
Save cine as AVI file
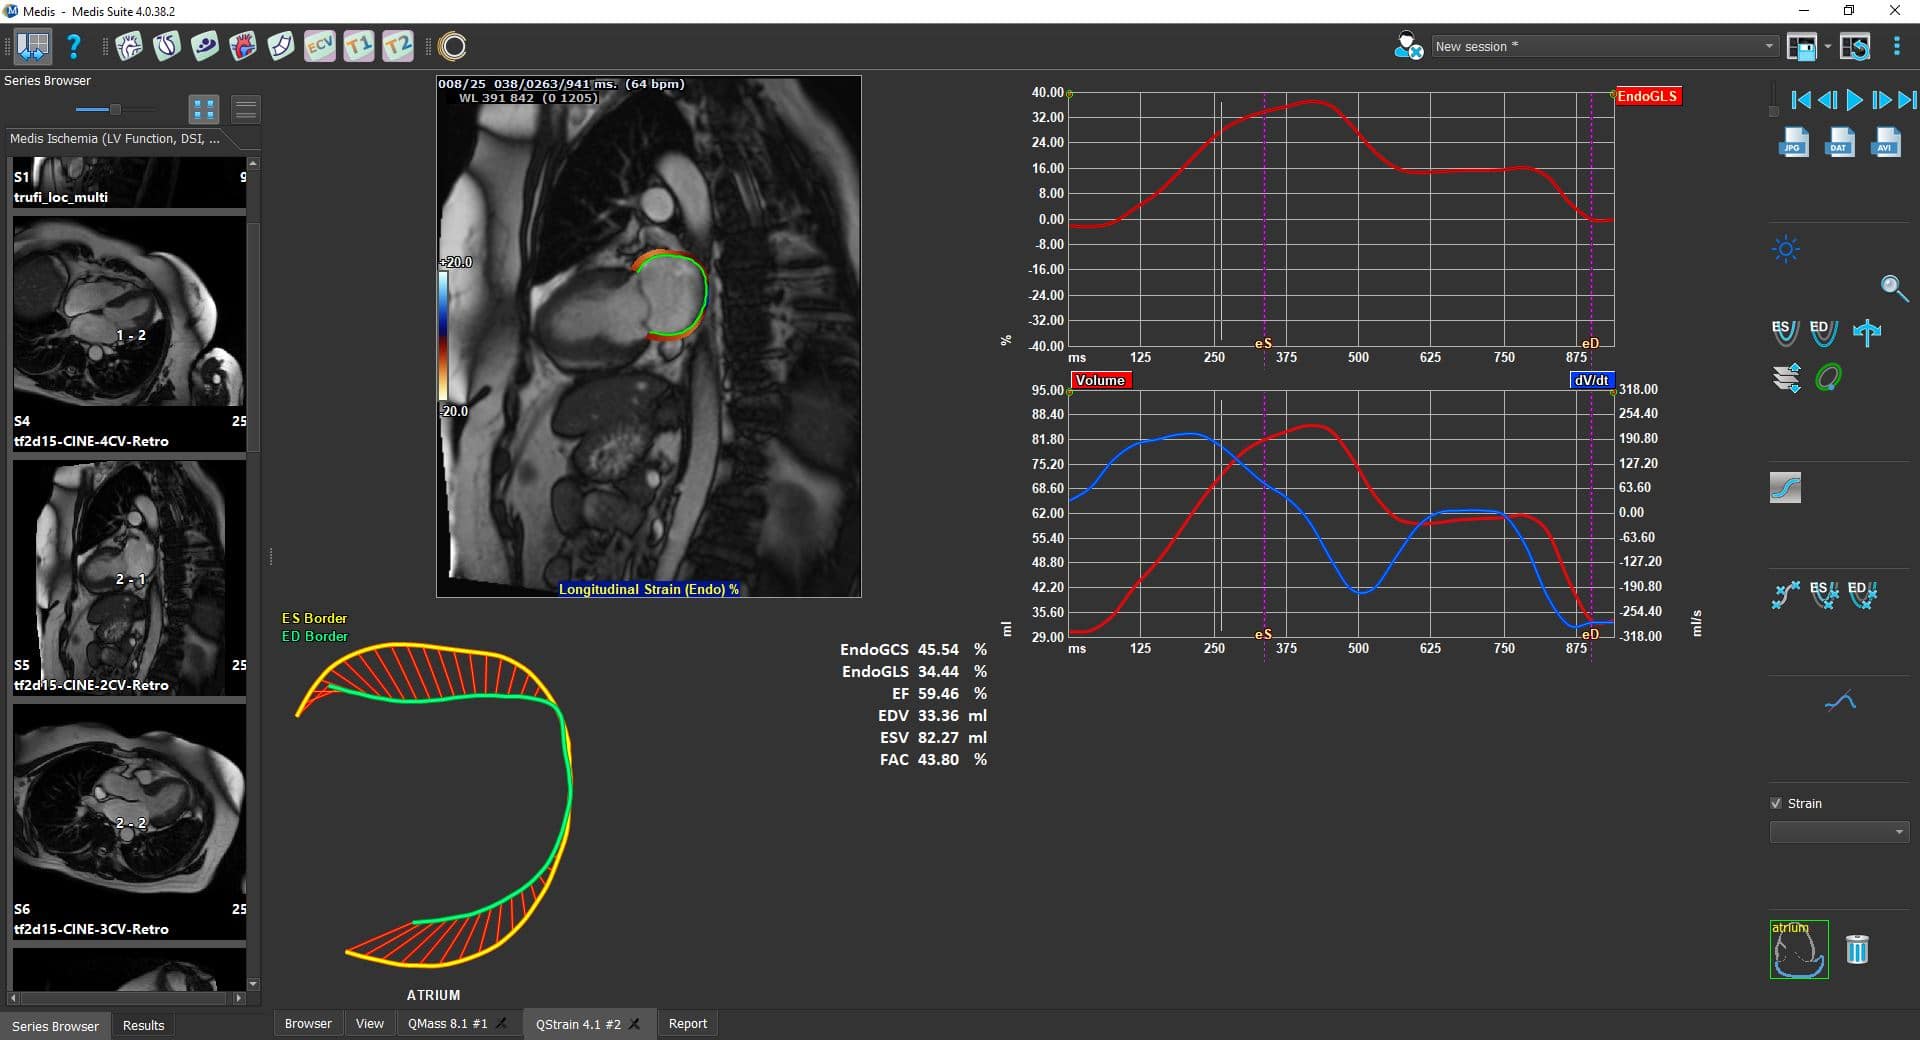click(x=1885, y=143)
